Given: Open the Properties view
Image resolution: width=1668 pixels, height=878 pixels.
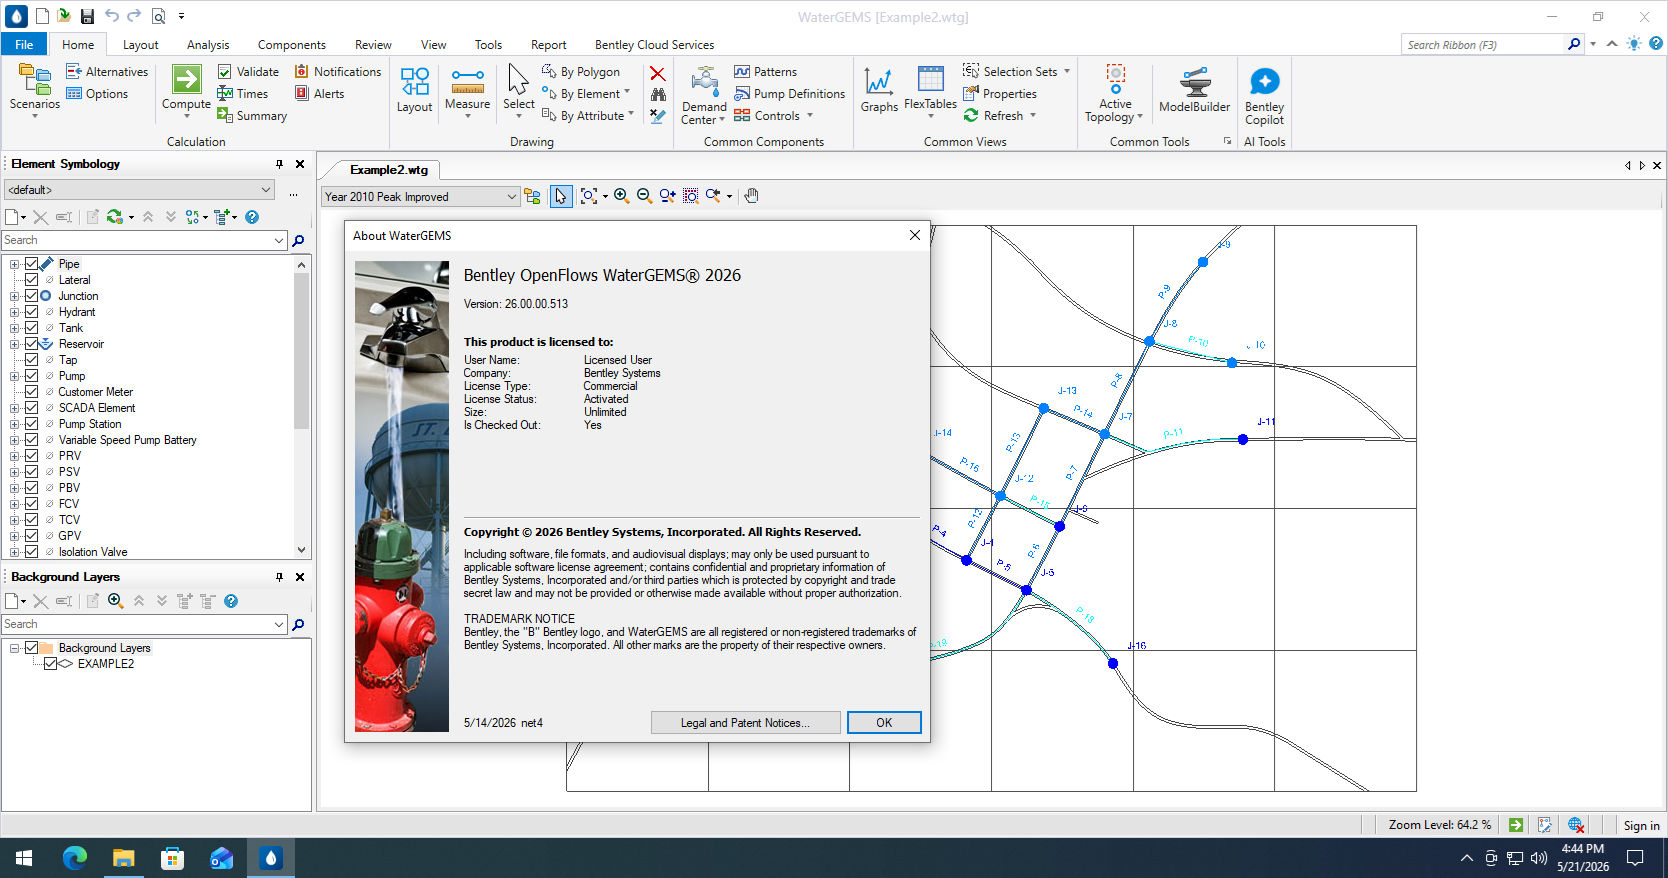Looking at the screenshot, I should [x=1000, y=94].
